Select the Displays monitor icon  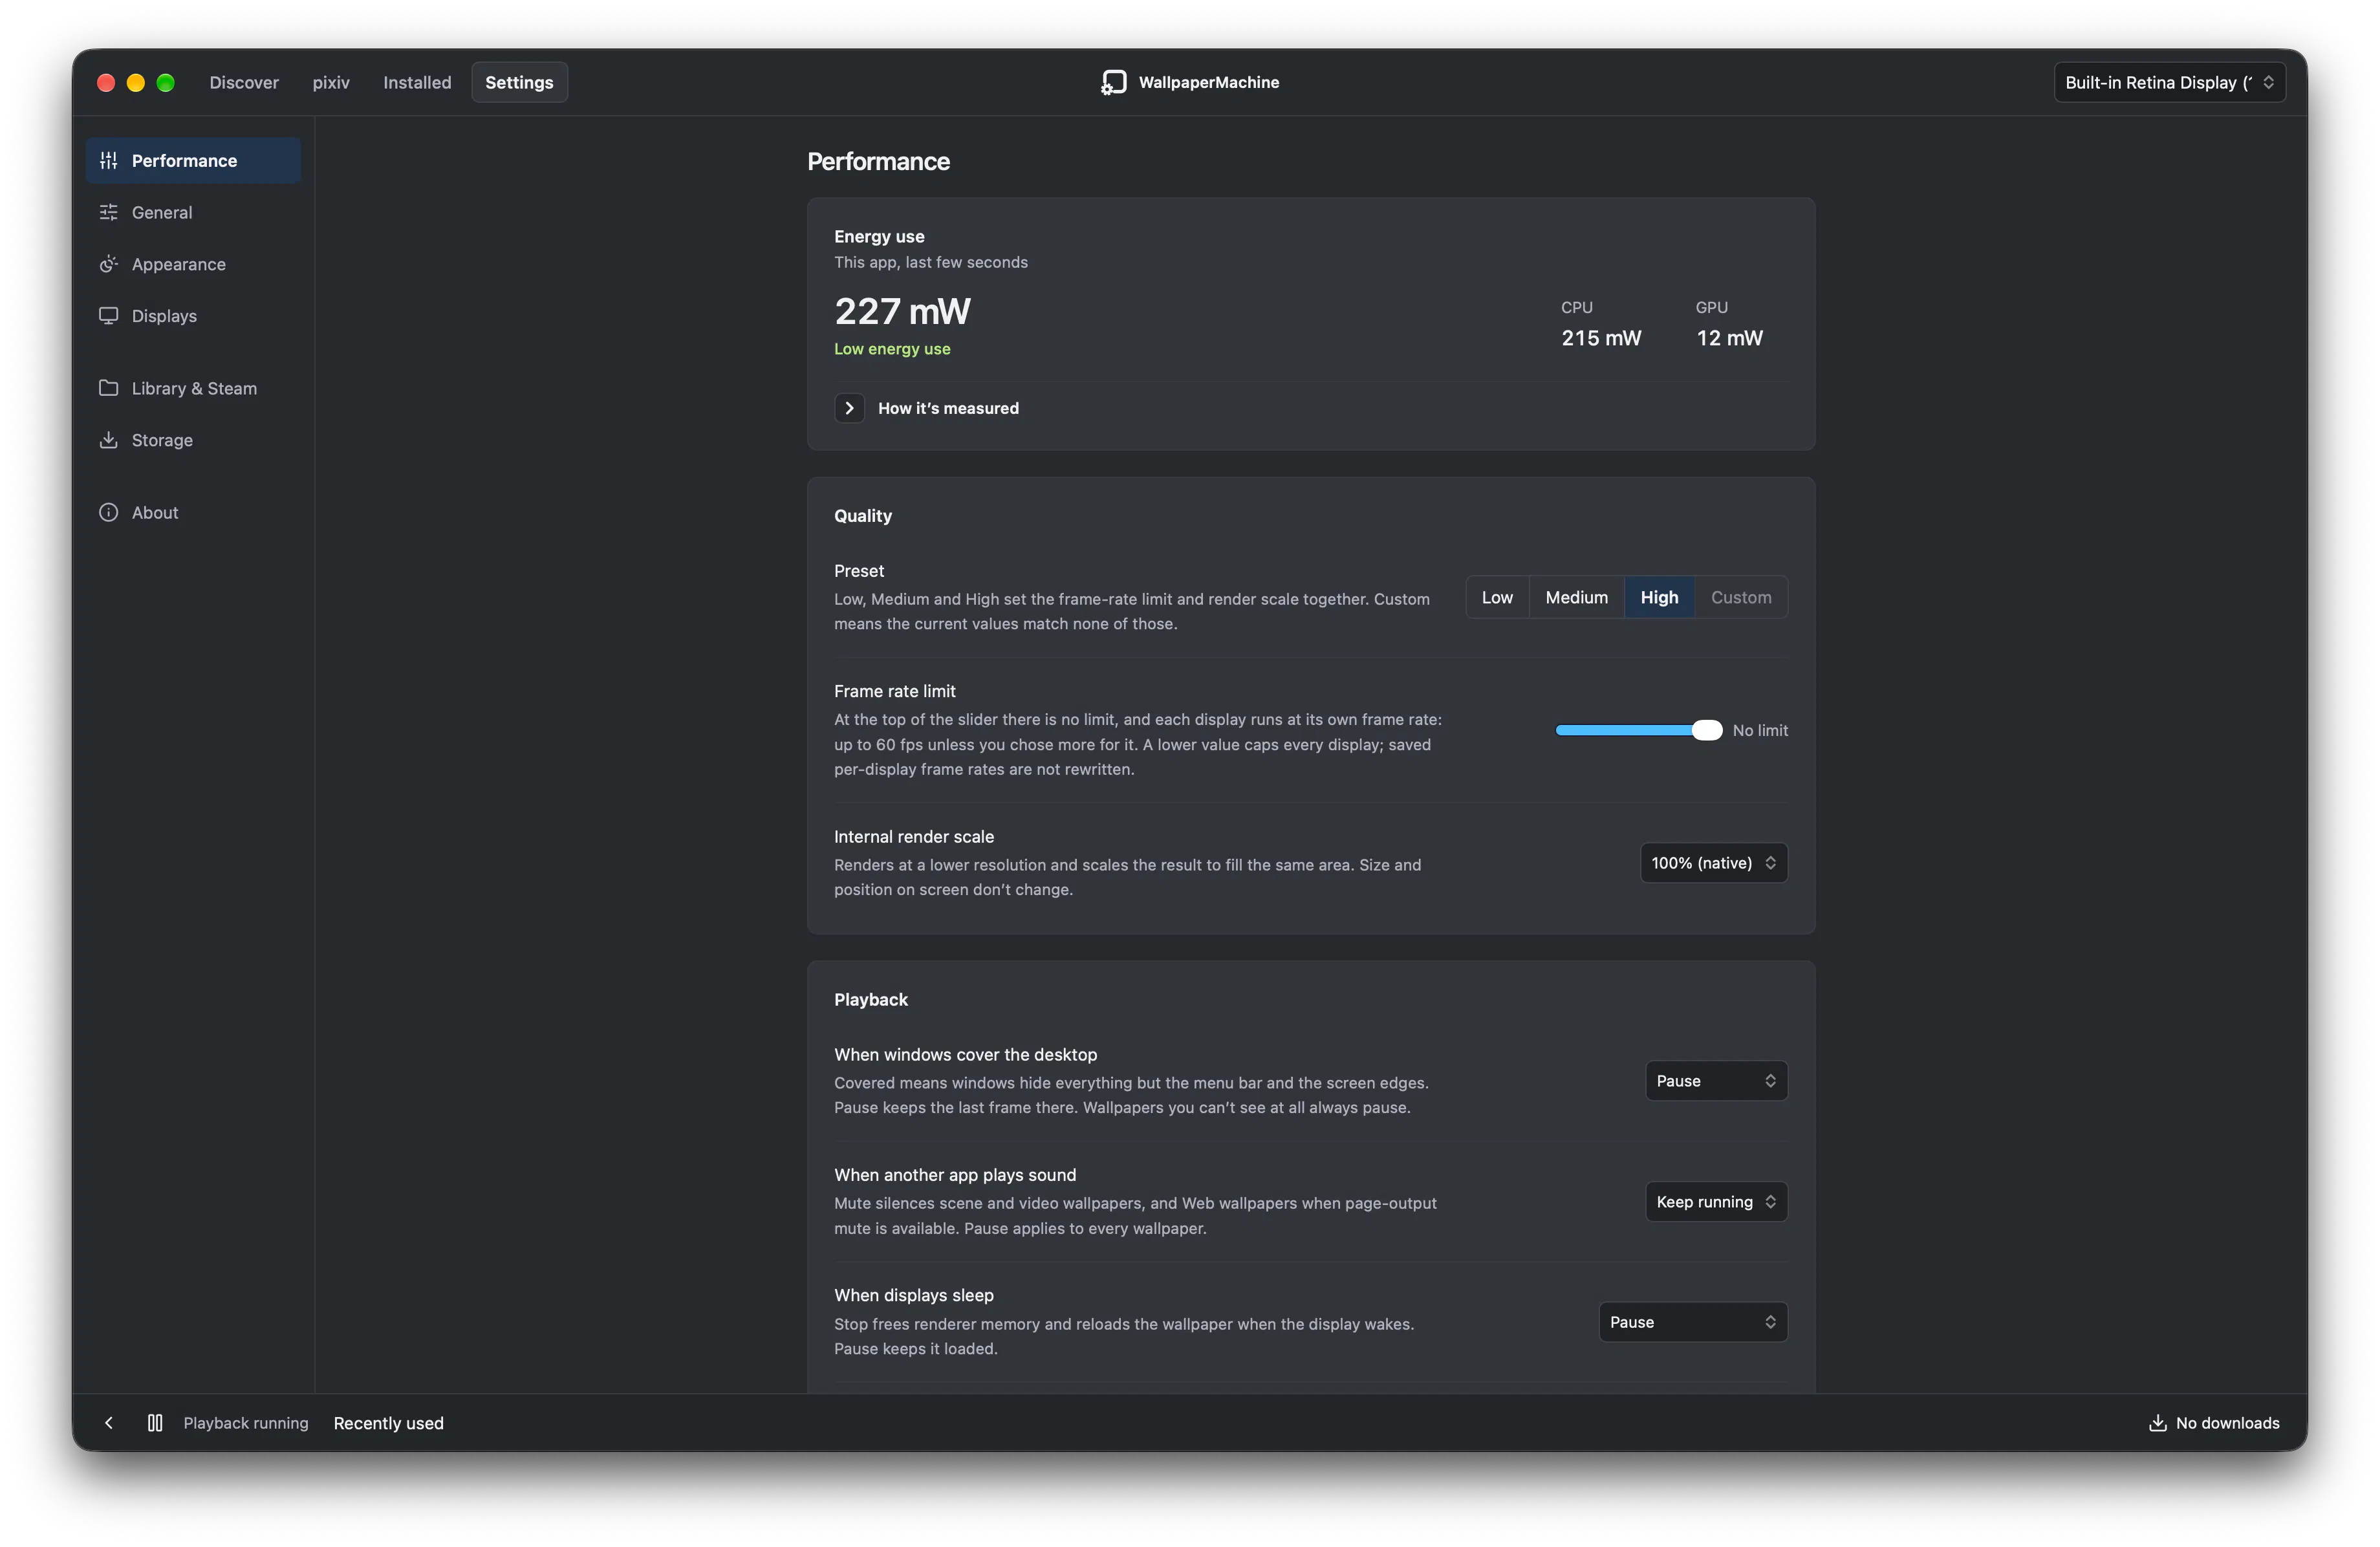(108, 316)
